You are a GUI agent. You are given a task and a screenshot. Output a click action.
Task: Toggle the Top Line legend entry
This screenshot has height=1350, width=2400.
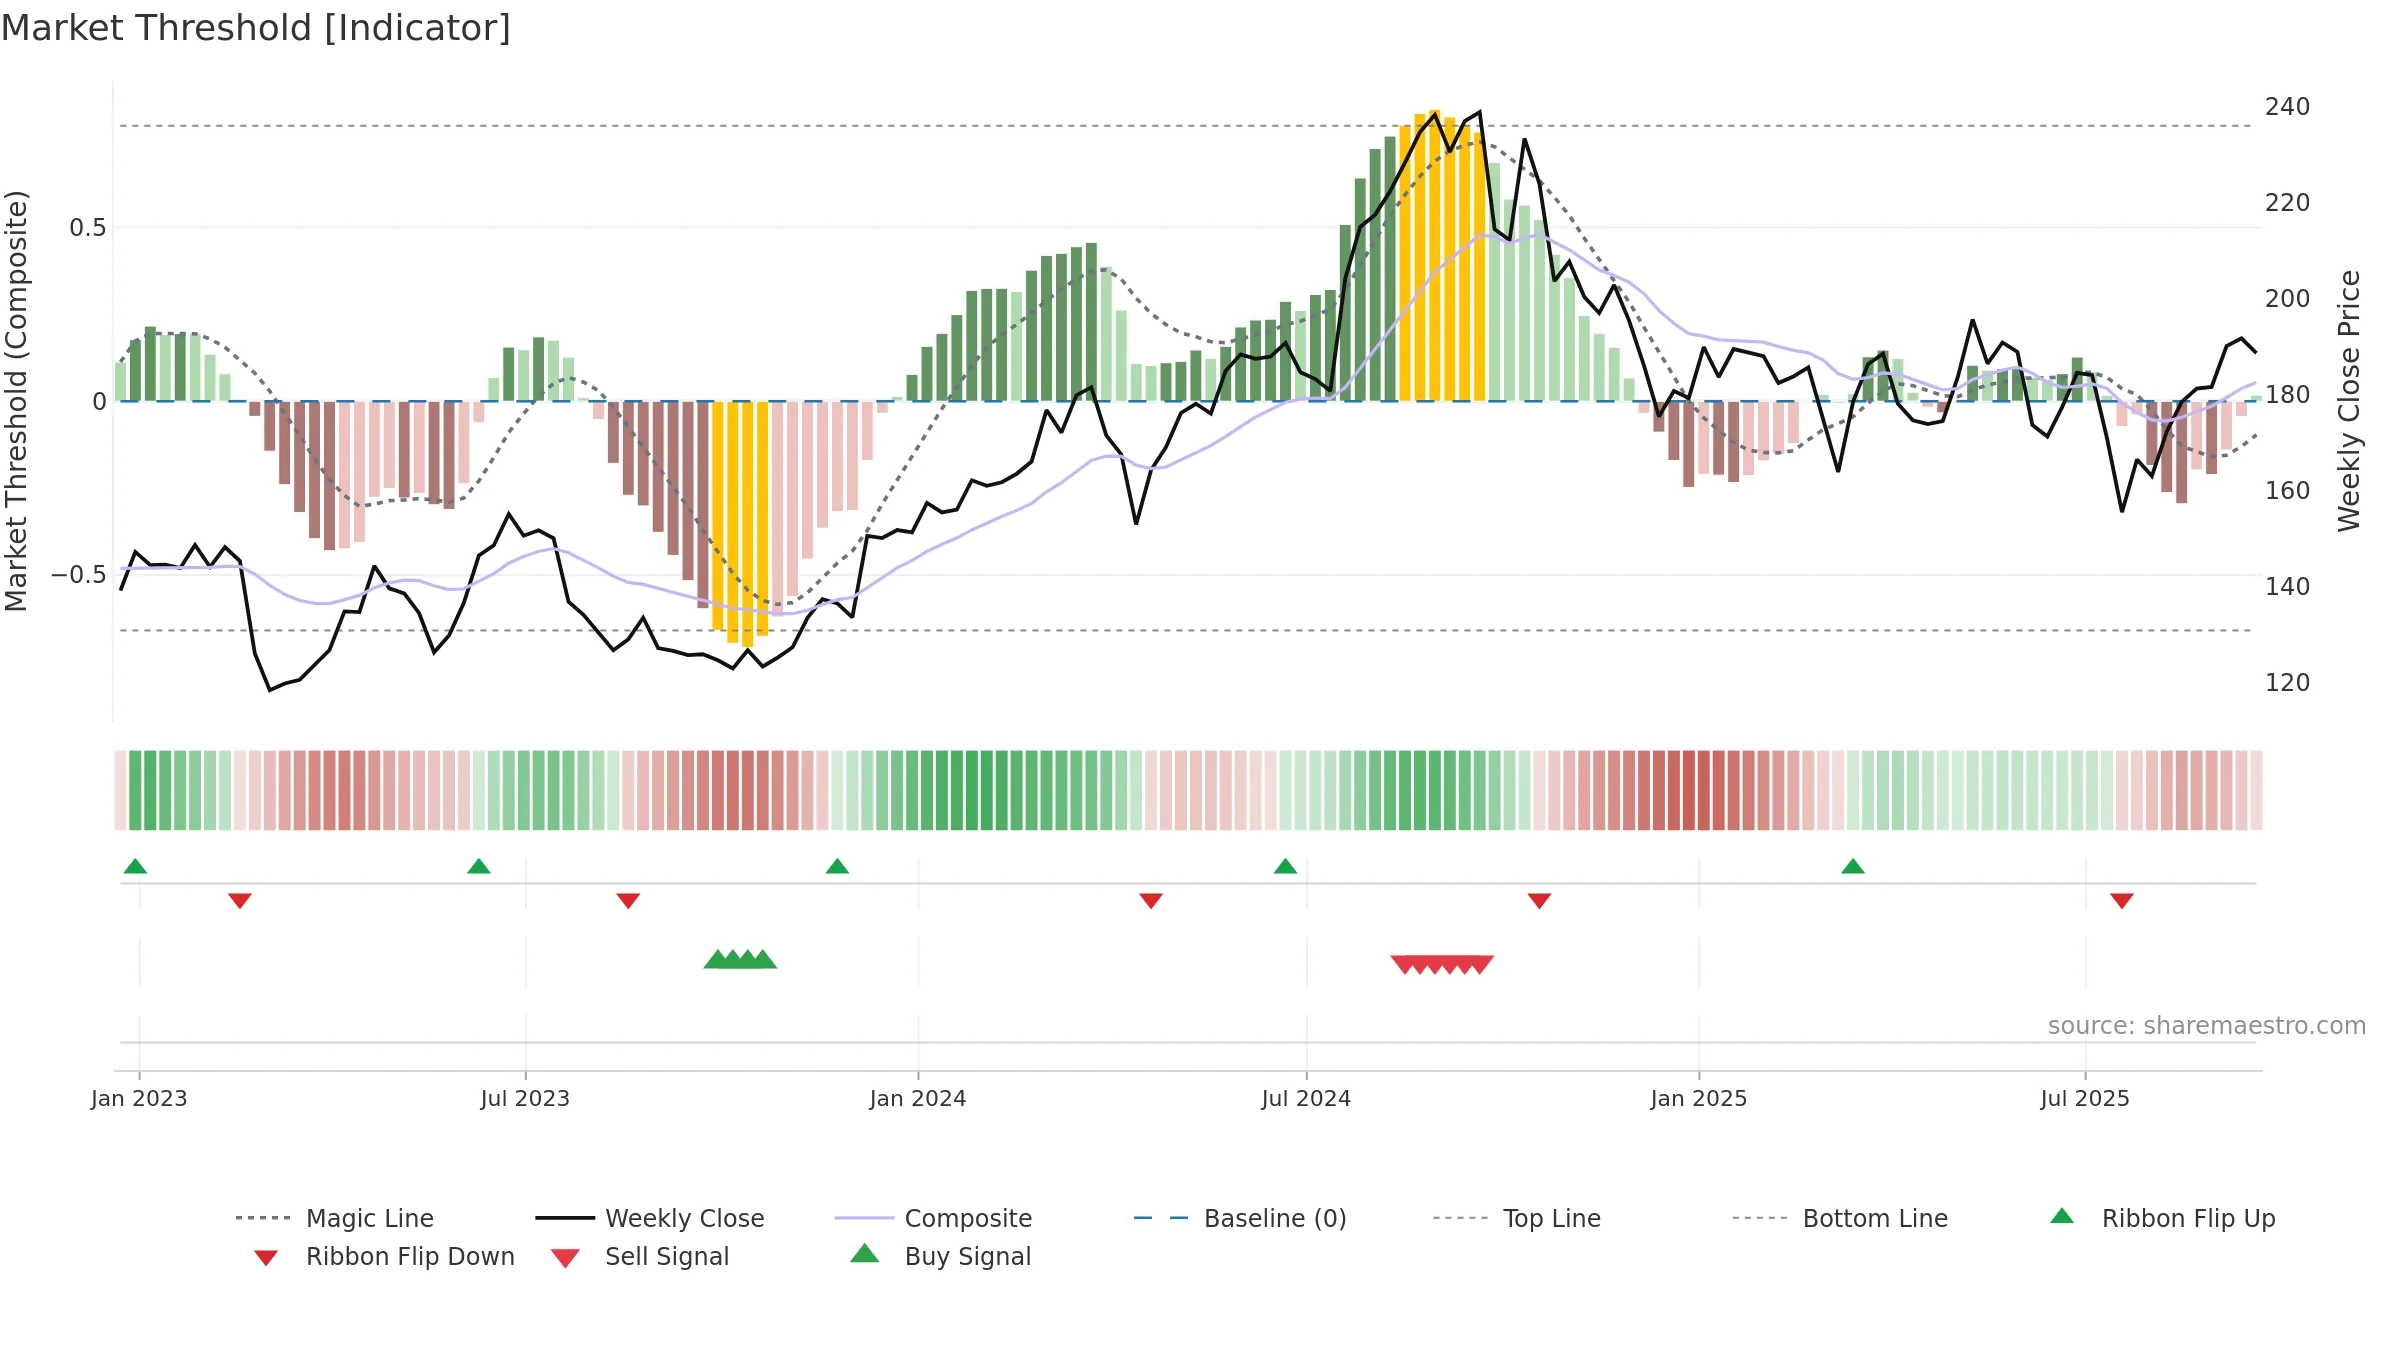click(1517, 1218)
